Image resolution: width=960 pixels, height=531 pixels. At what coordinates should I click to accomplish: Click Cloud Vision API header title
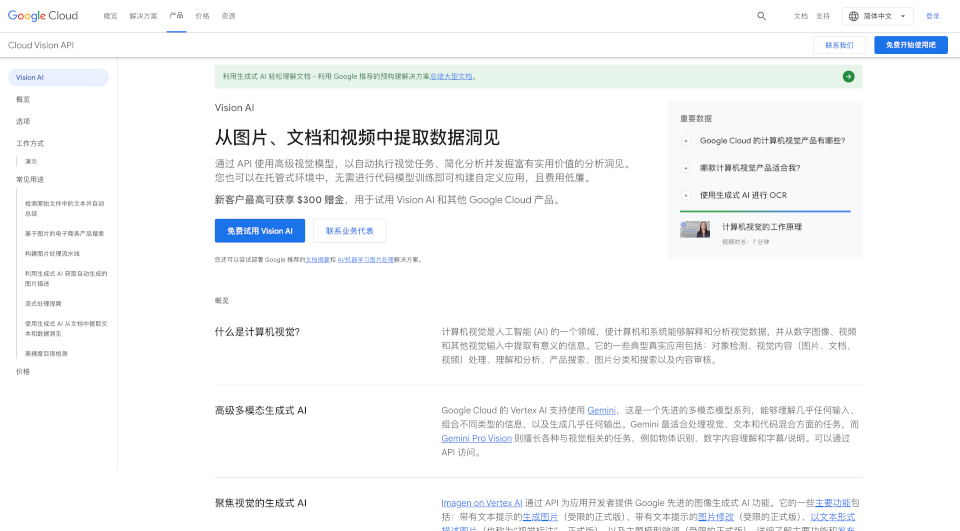coord(41,45)
